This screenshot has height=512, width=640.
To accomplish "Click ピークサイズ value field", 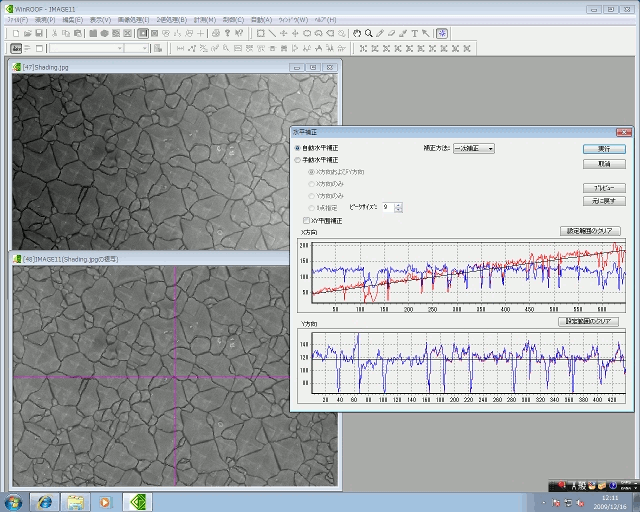I will pos(388,207).
